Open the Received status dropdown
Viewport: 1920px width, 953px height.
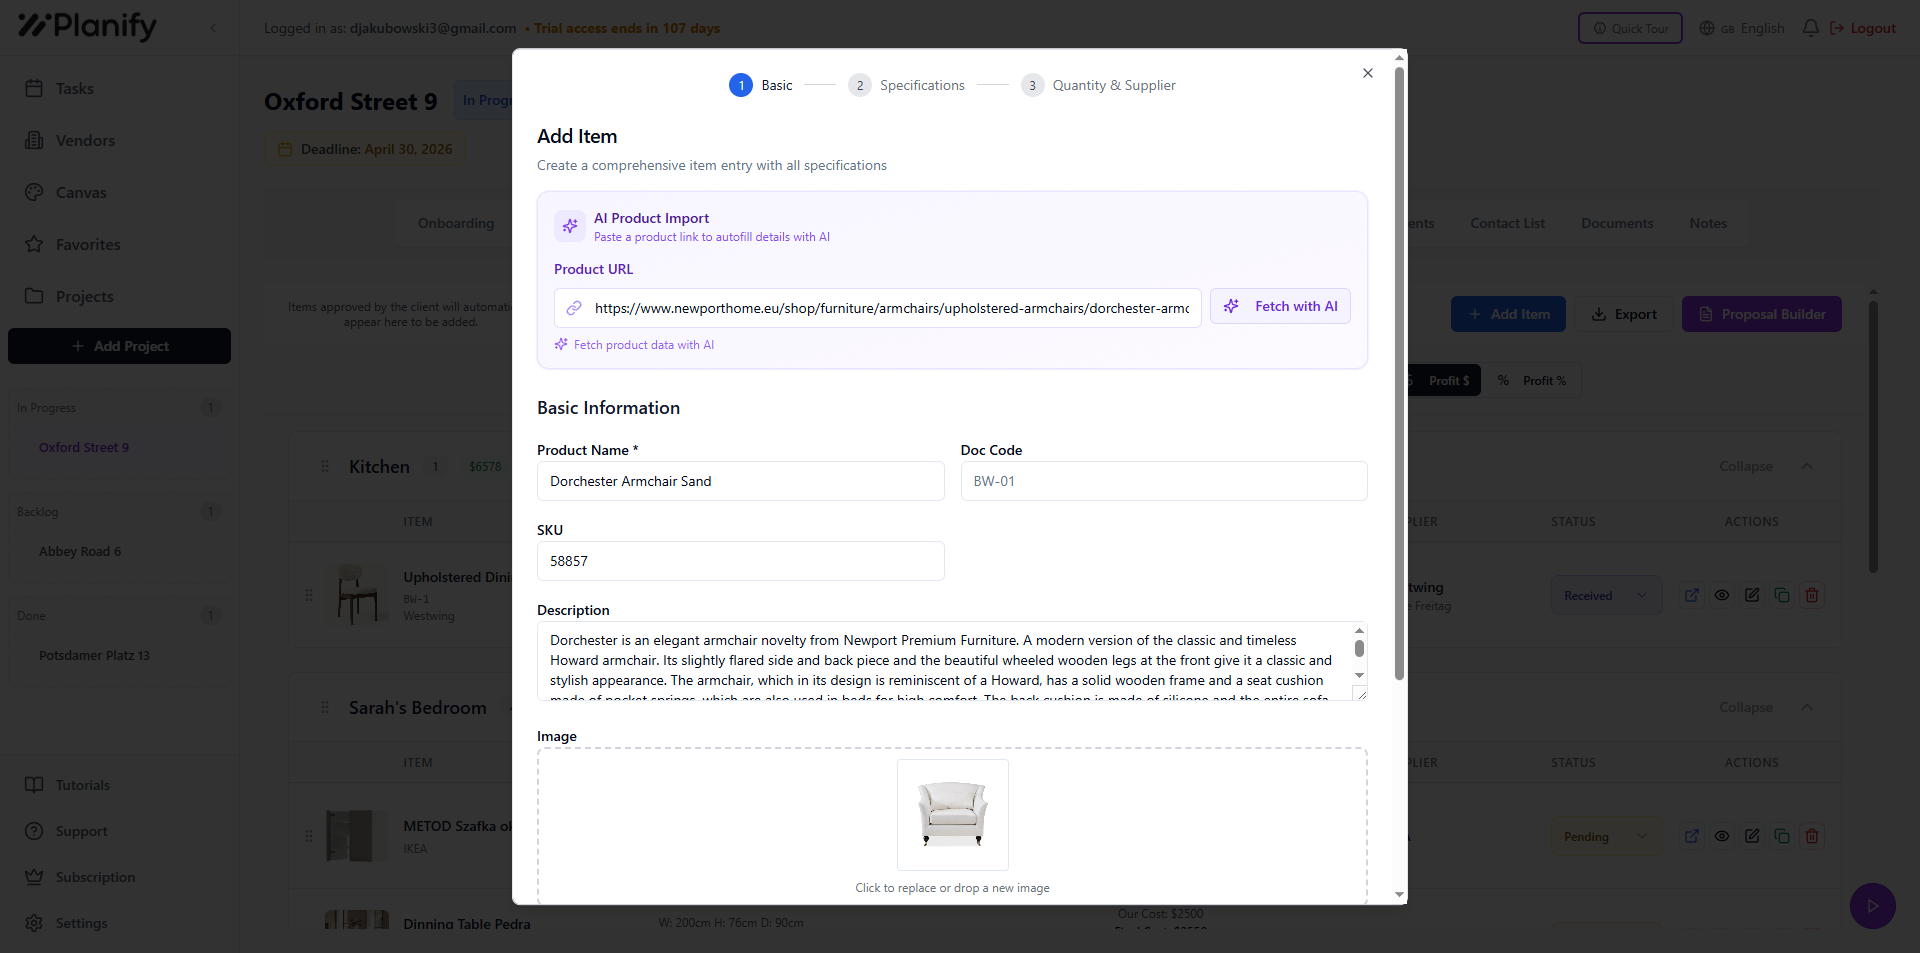[1606, 595]
